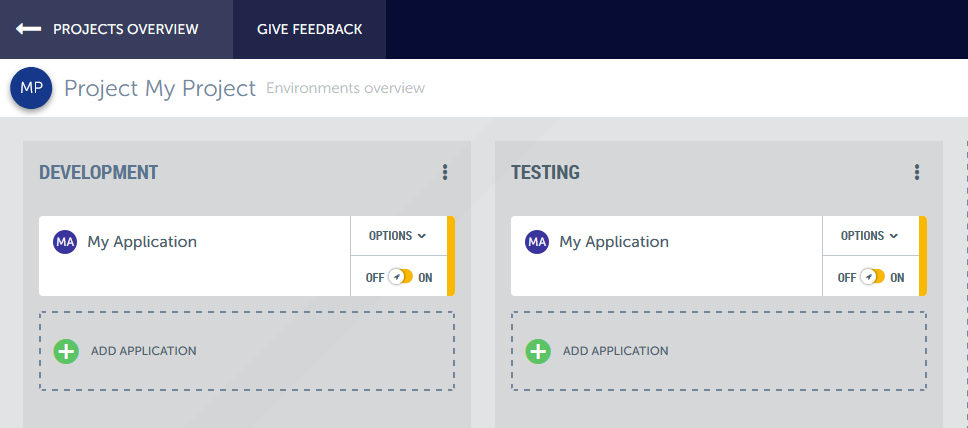Open the Give Feedback tab
This screenshot has height=428, width=968.
(x=309, y=29)
